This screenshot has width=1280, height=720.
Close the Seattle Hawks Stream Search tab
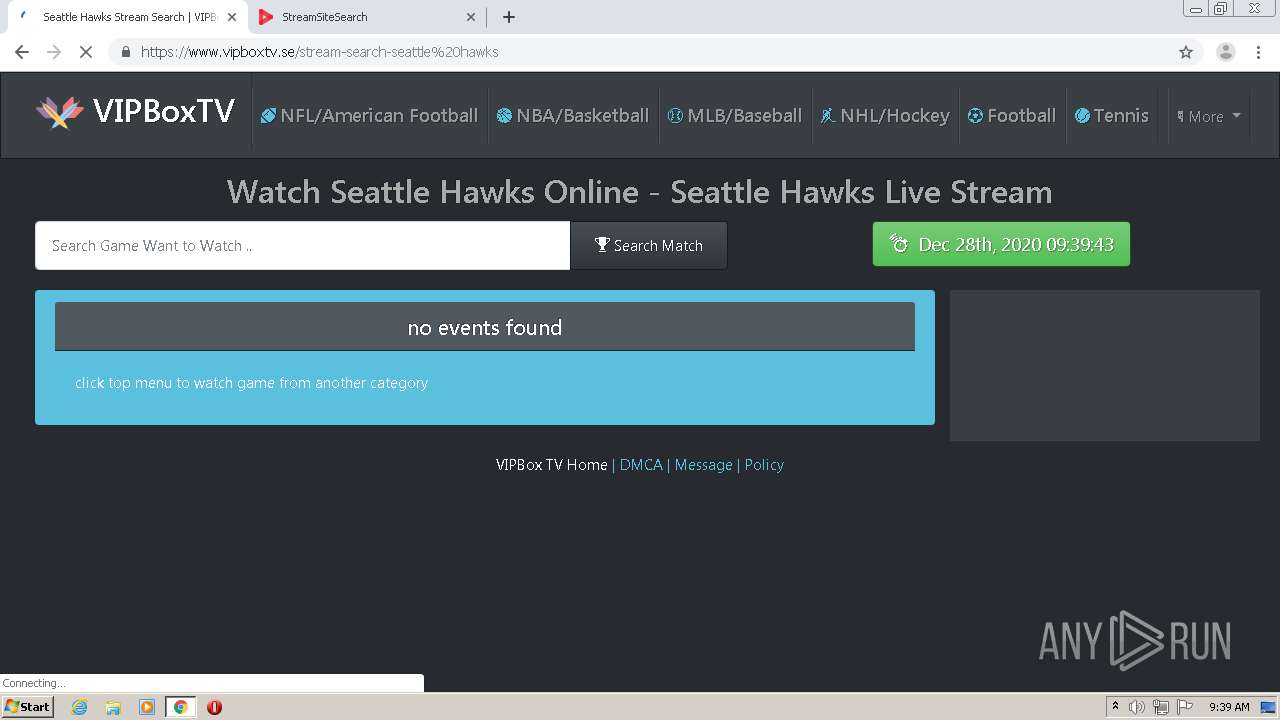(231, 17)
